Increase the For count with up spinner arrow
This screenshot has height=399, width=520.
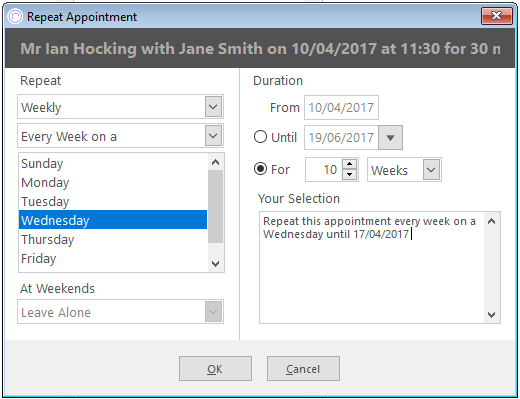[349, 164]
